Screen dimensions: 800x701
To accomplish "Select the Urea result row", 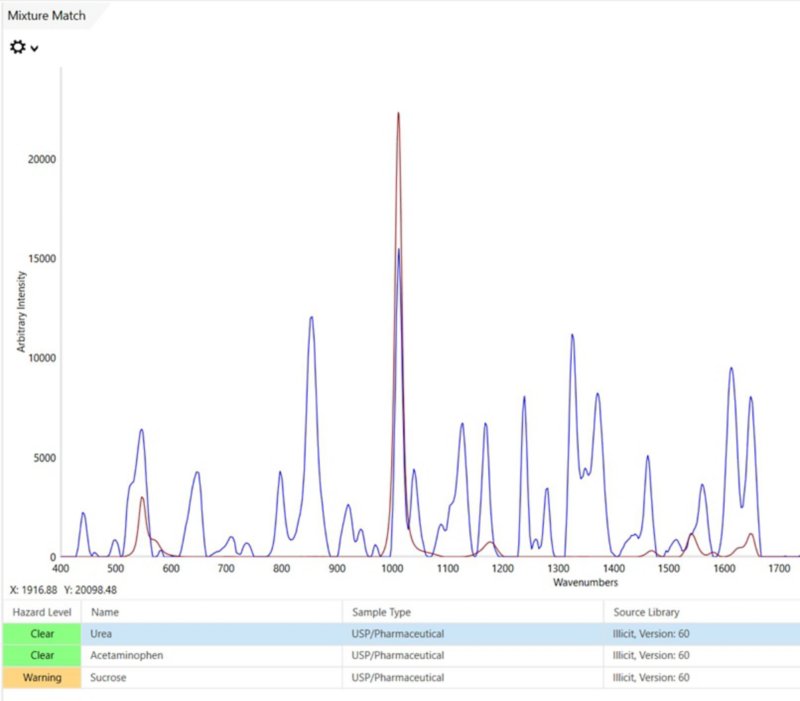I will pos(401,634).
